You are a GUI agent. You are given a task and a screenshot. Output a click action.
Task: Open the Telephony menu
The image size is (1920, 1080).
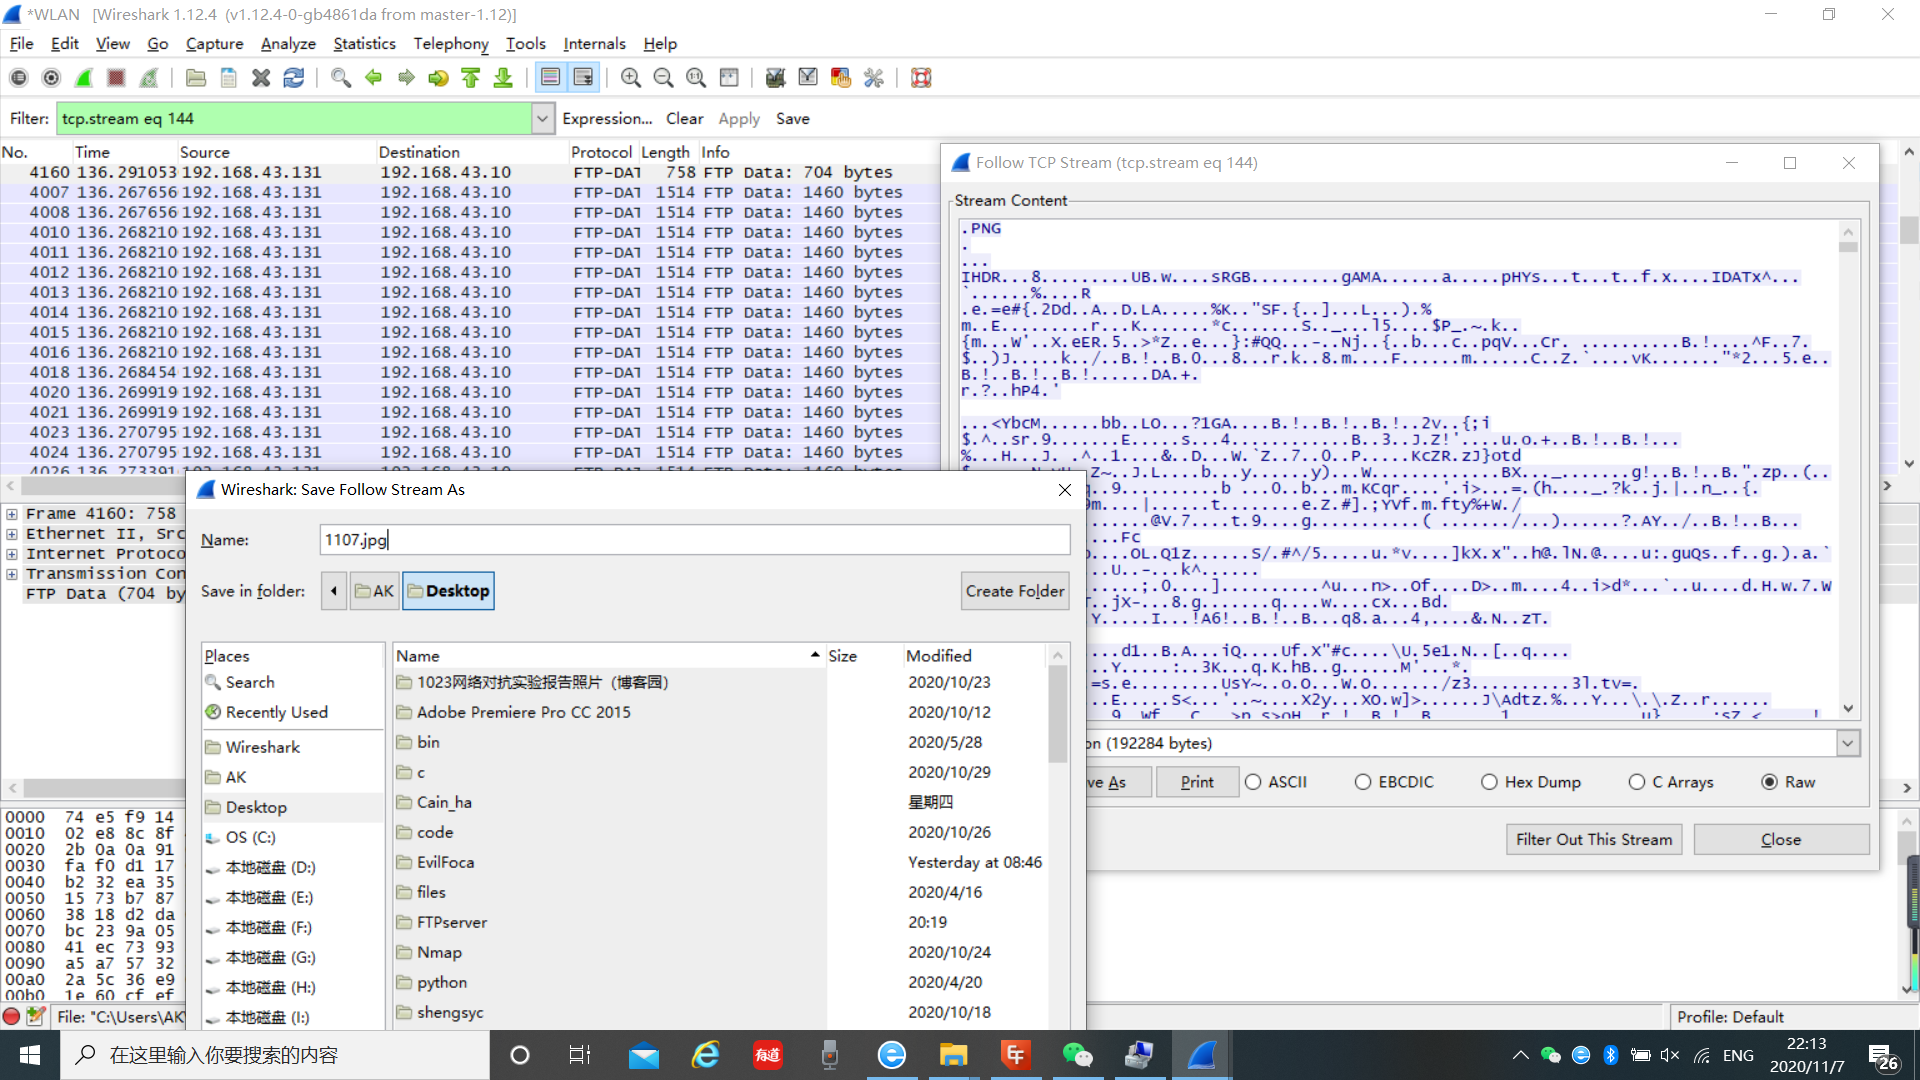pos(451,44)
